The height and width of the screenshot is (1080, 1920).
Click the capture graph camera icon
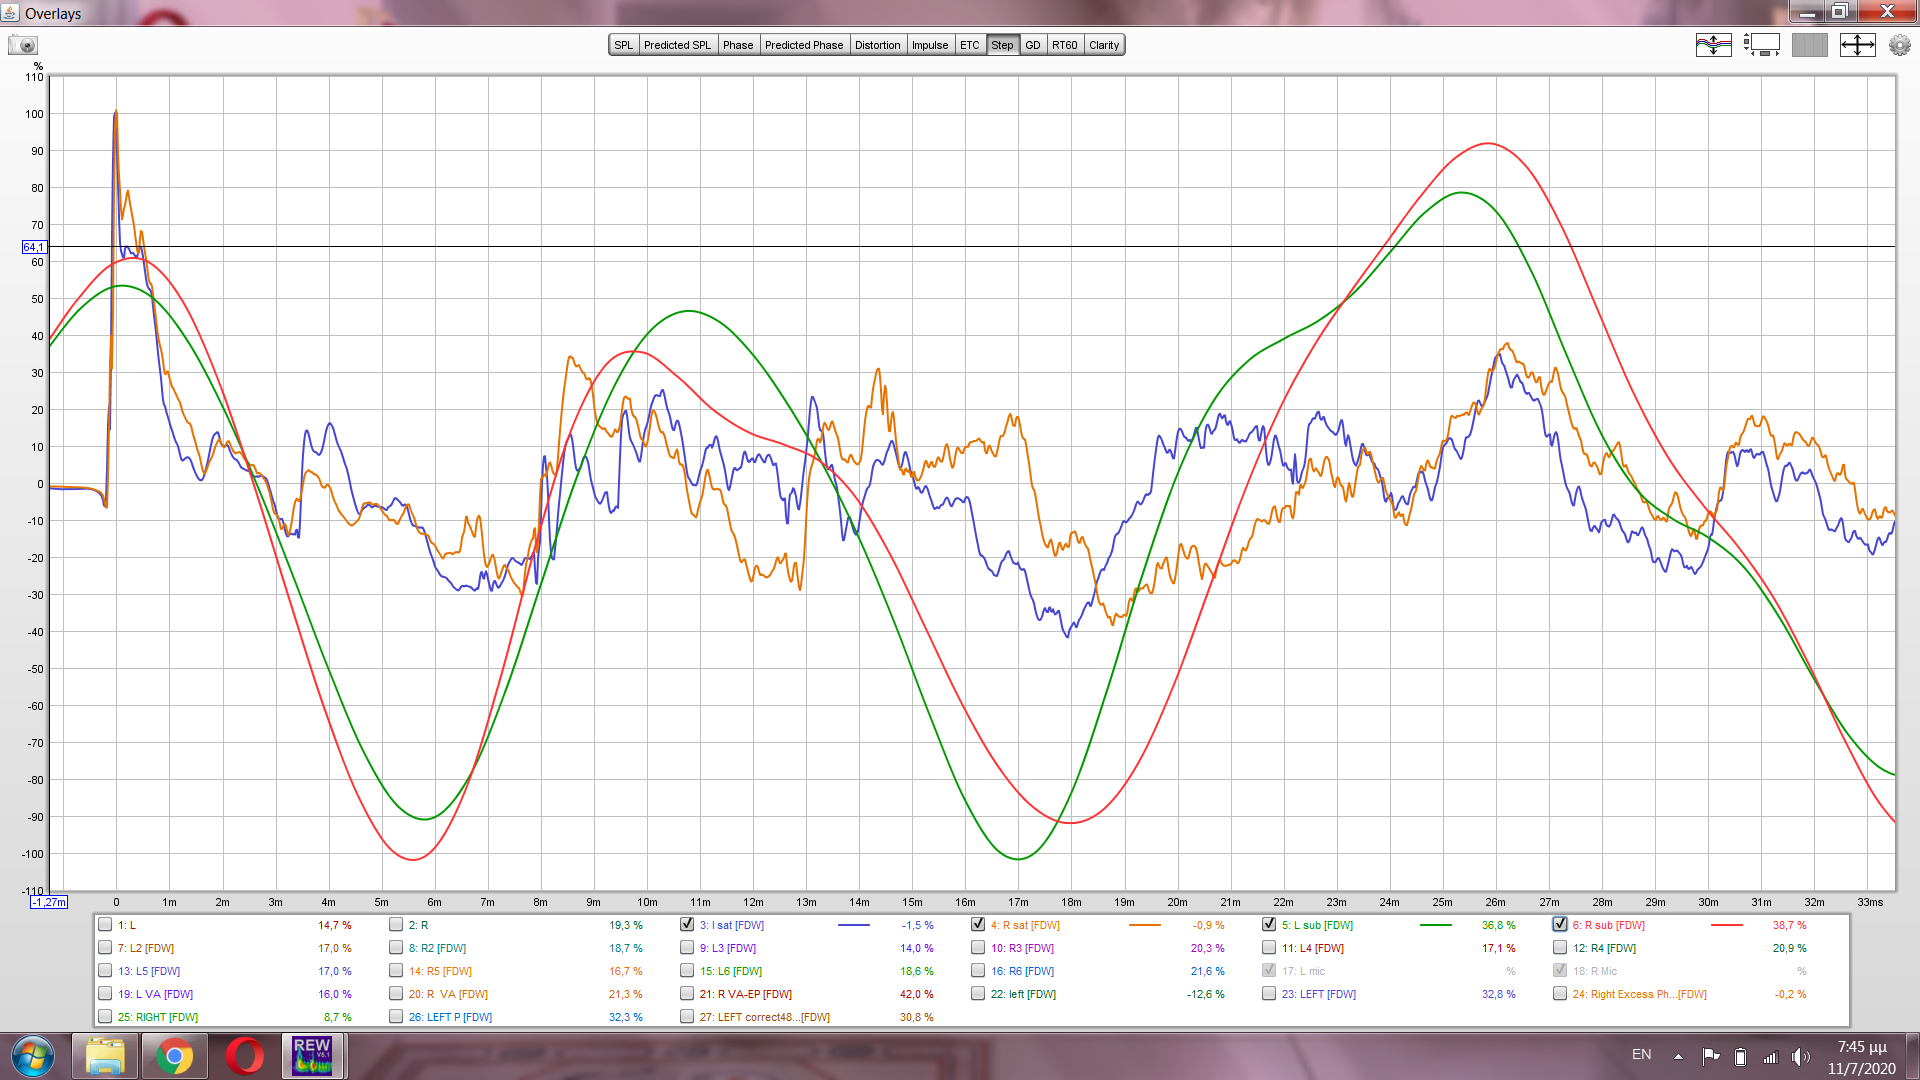click(x=22, y=45)
